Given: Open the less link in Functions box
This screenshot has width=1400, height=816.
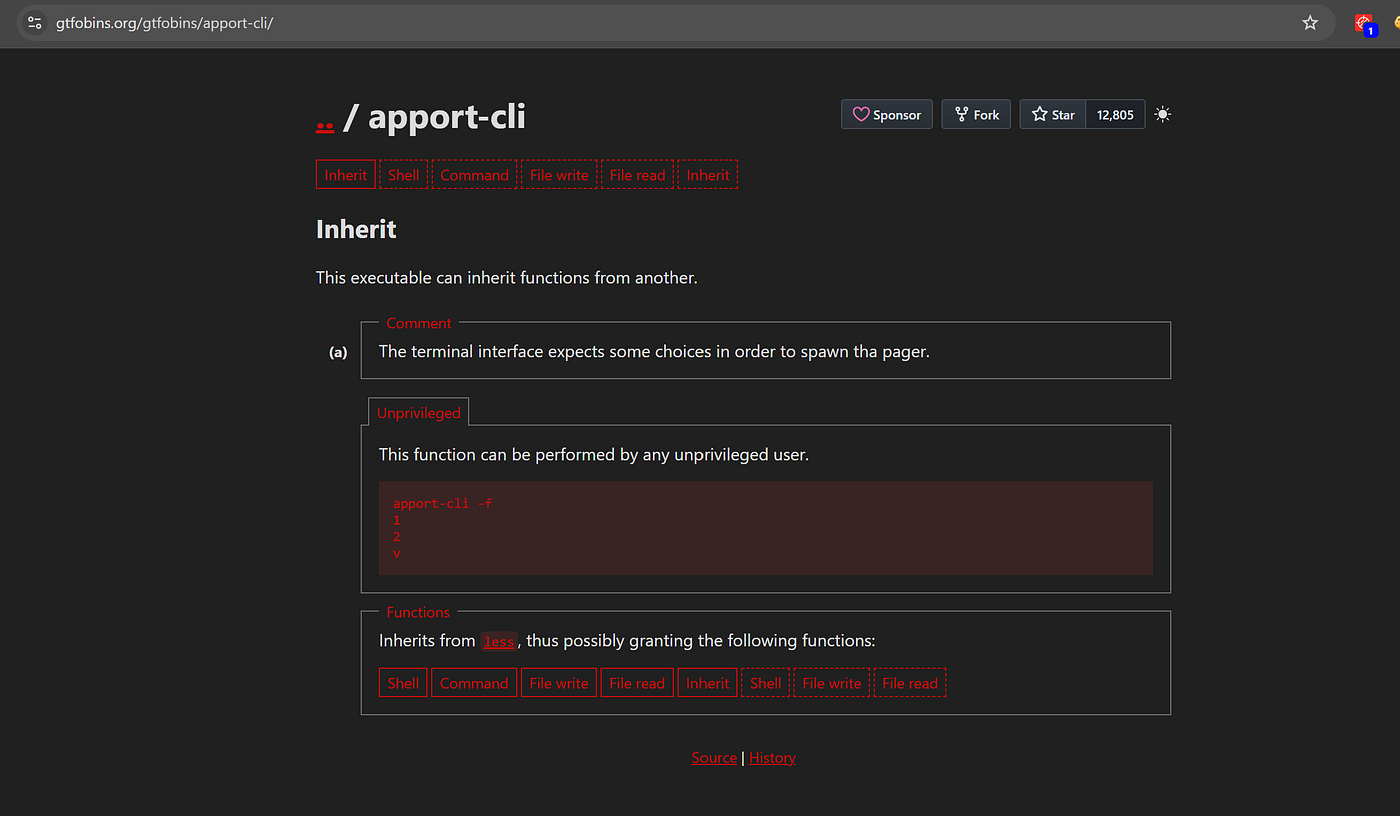Looking at the screenshot, I should [x=498, y=642].
